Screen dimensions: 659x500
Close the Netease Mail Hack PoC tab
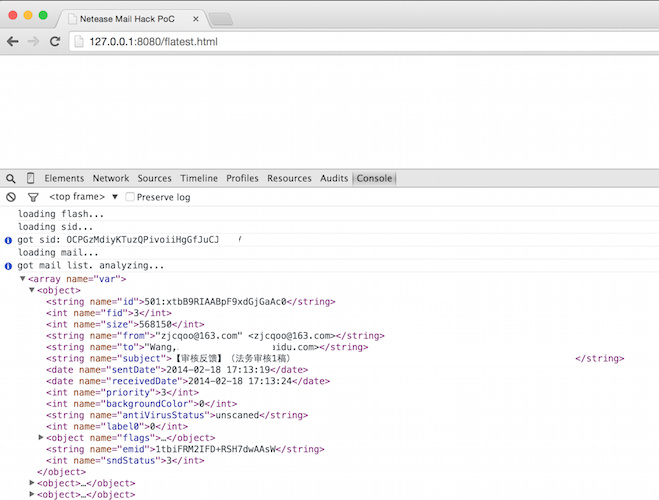[x=195, y=19]
